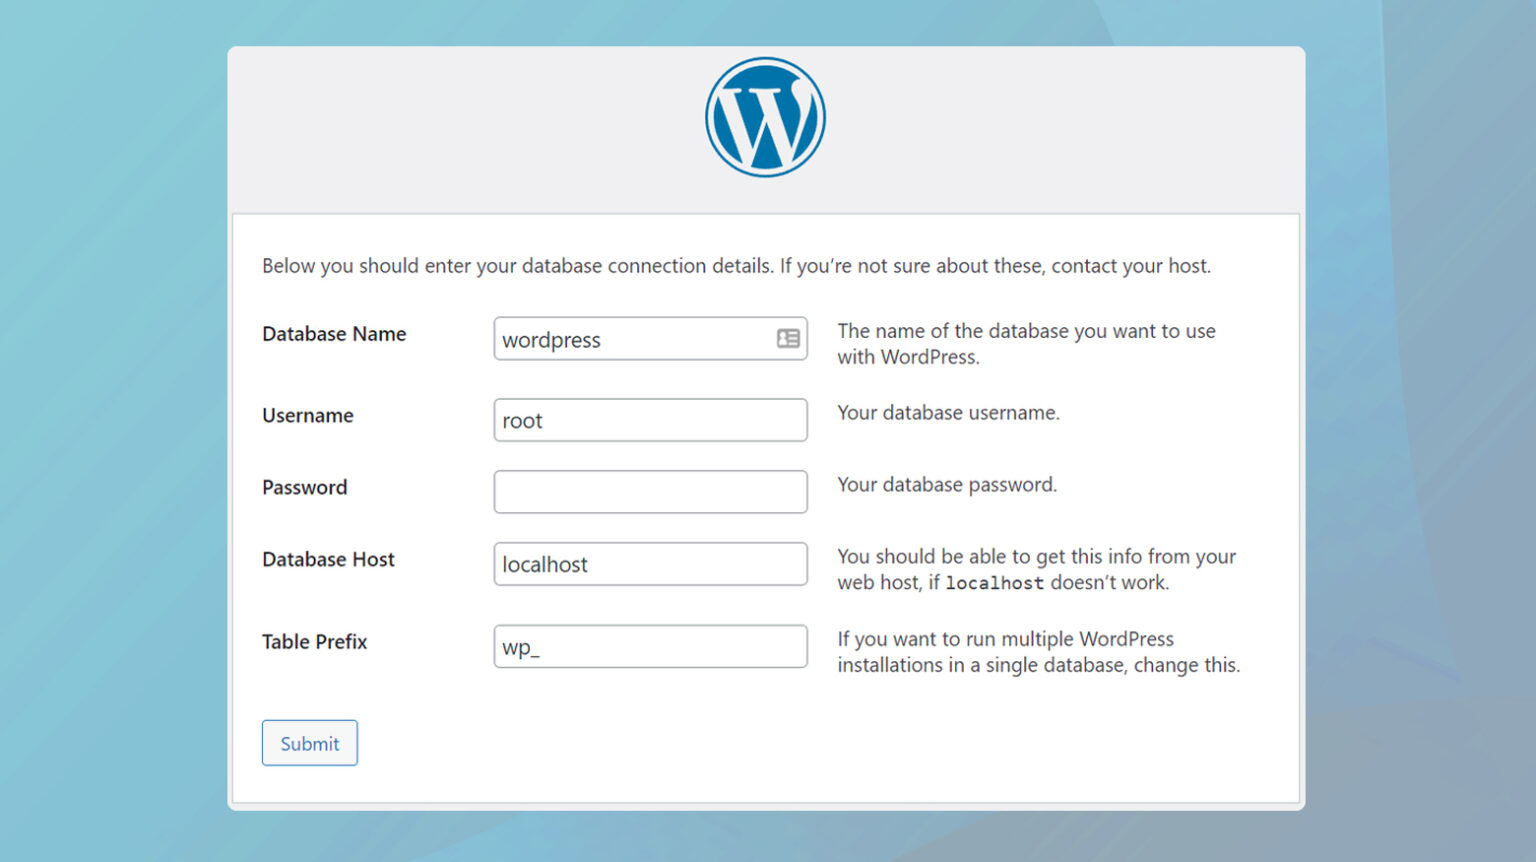Select the Username field containing root

(650, 420)
